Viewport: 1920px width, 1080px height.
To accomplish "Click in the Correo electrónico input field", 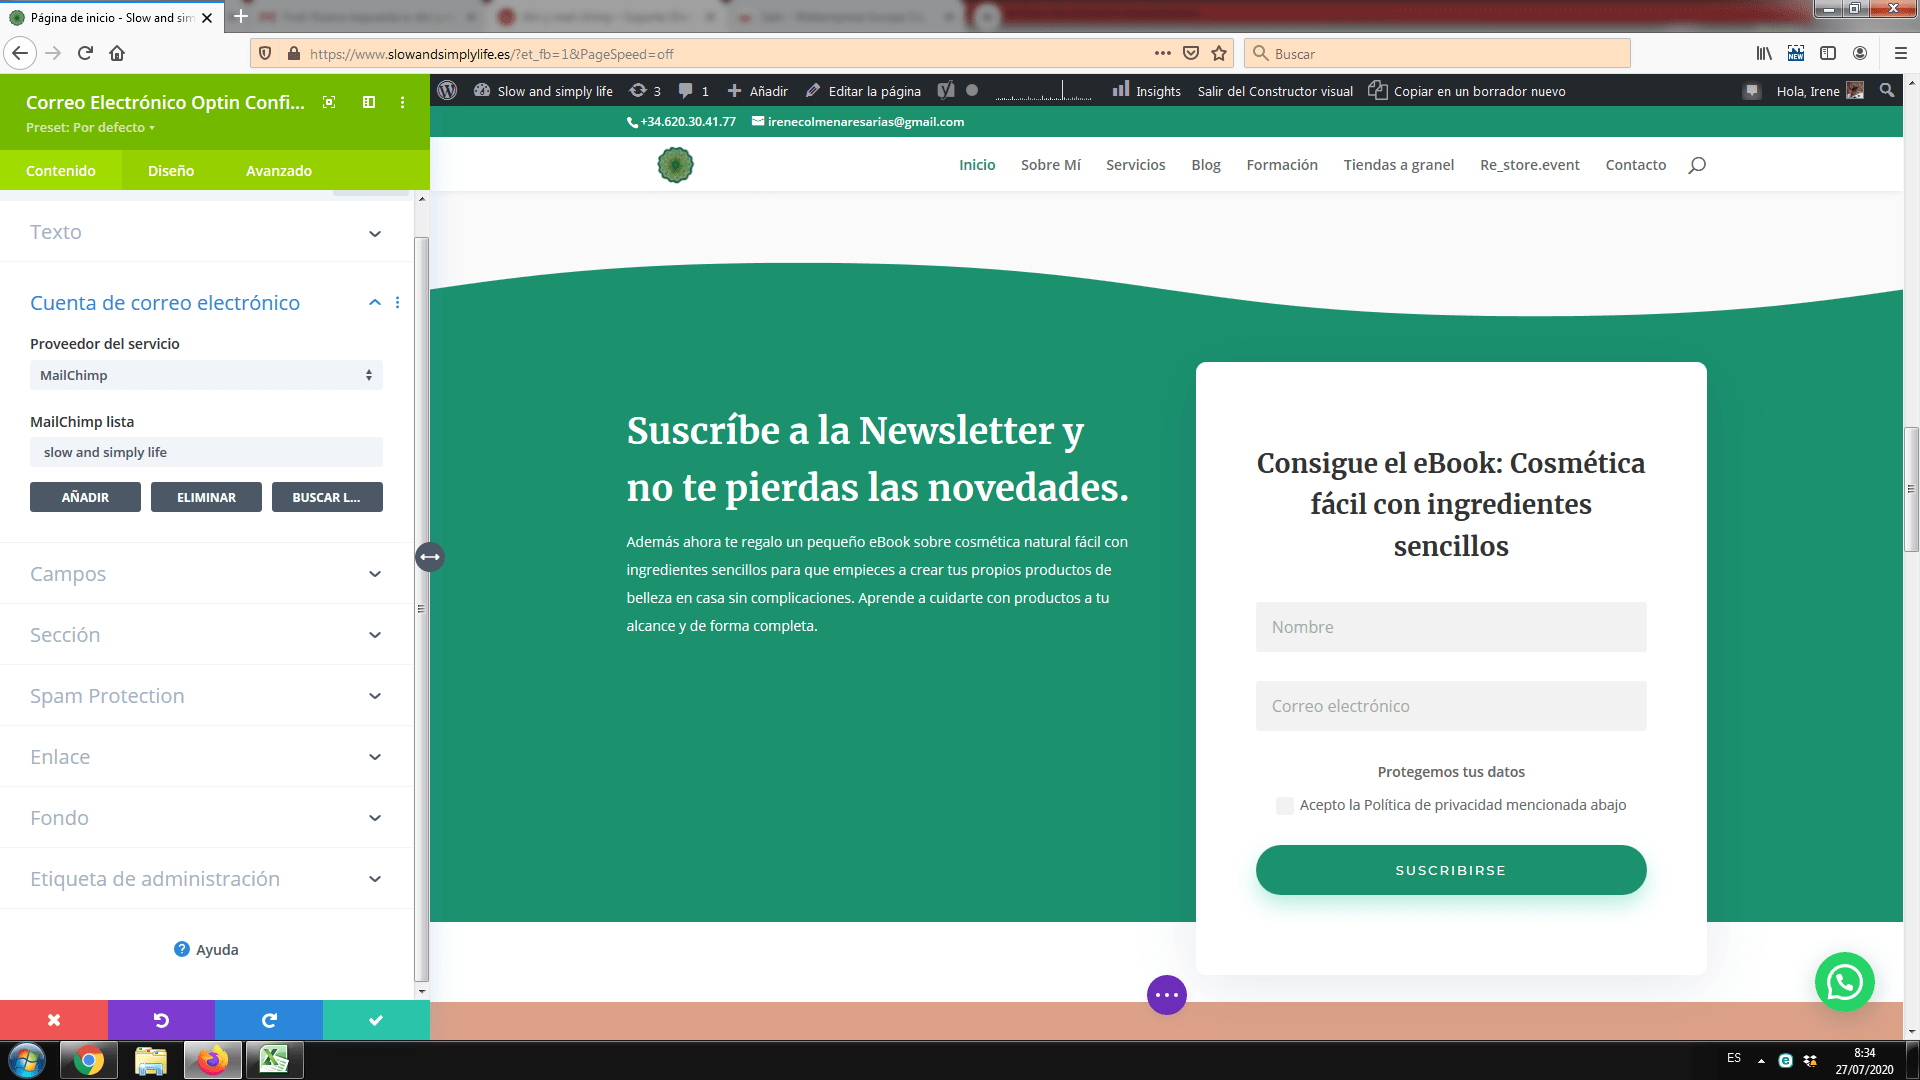I will [x=1451, y=706].
